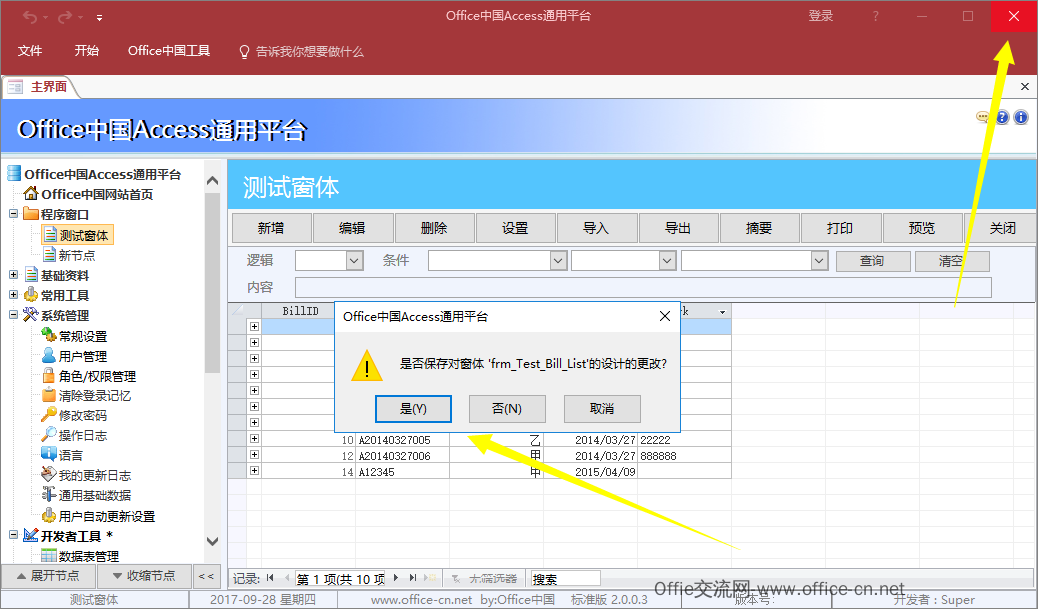Click the navigation tree scroll up arrow
Image resolution: width=1038 pixels, height=609 pixels.
coord(212,180)
